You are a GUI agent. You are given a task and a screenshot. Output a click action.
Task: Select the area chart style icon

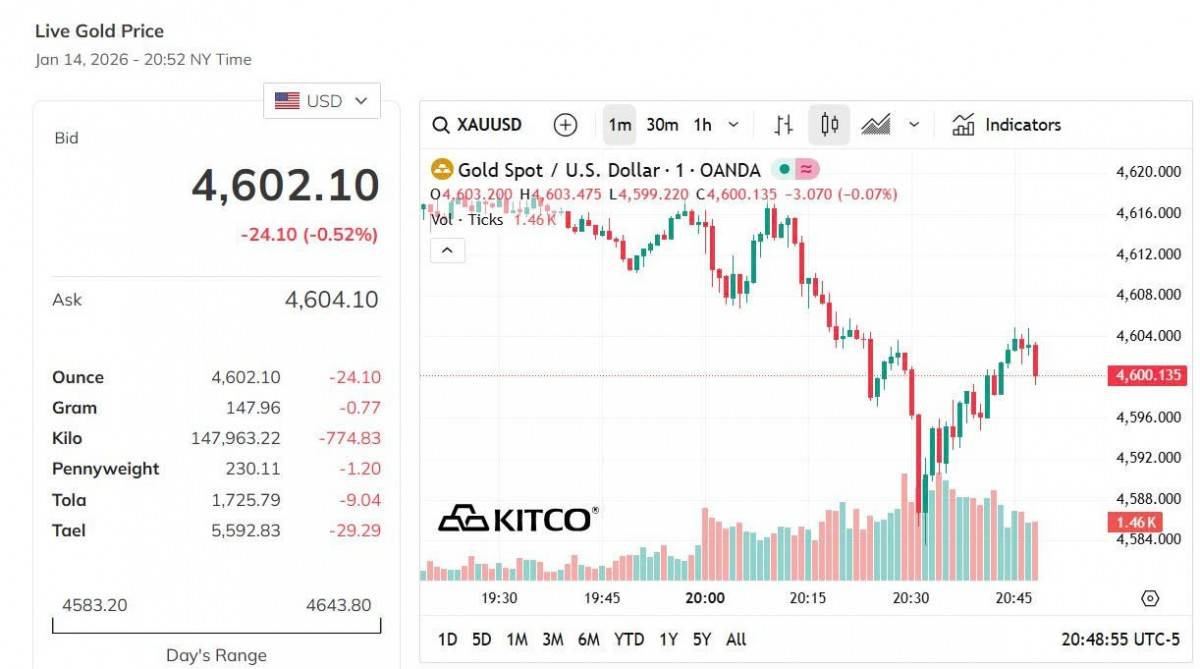[876, 125]
